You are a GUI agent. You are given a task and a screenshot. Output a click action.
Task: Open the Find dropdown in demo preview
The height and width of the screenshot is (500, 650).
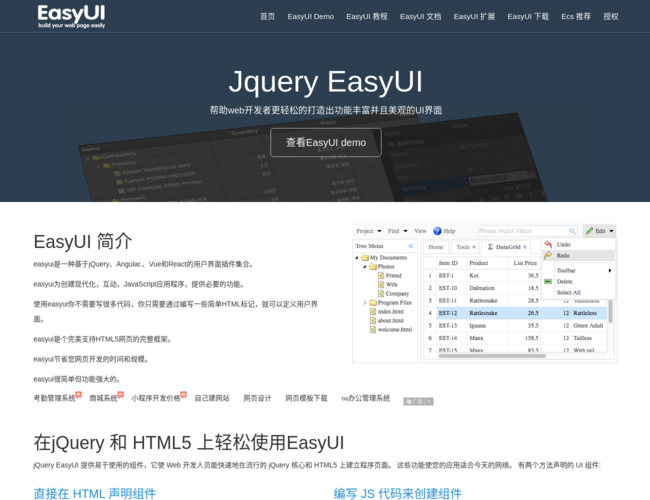tap(398, 231)
